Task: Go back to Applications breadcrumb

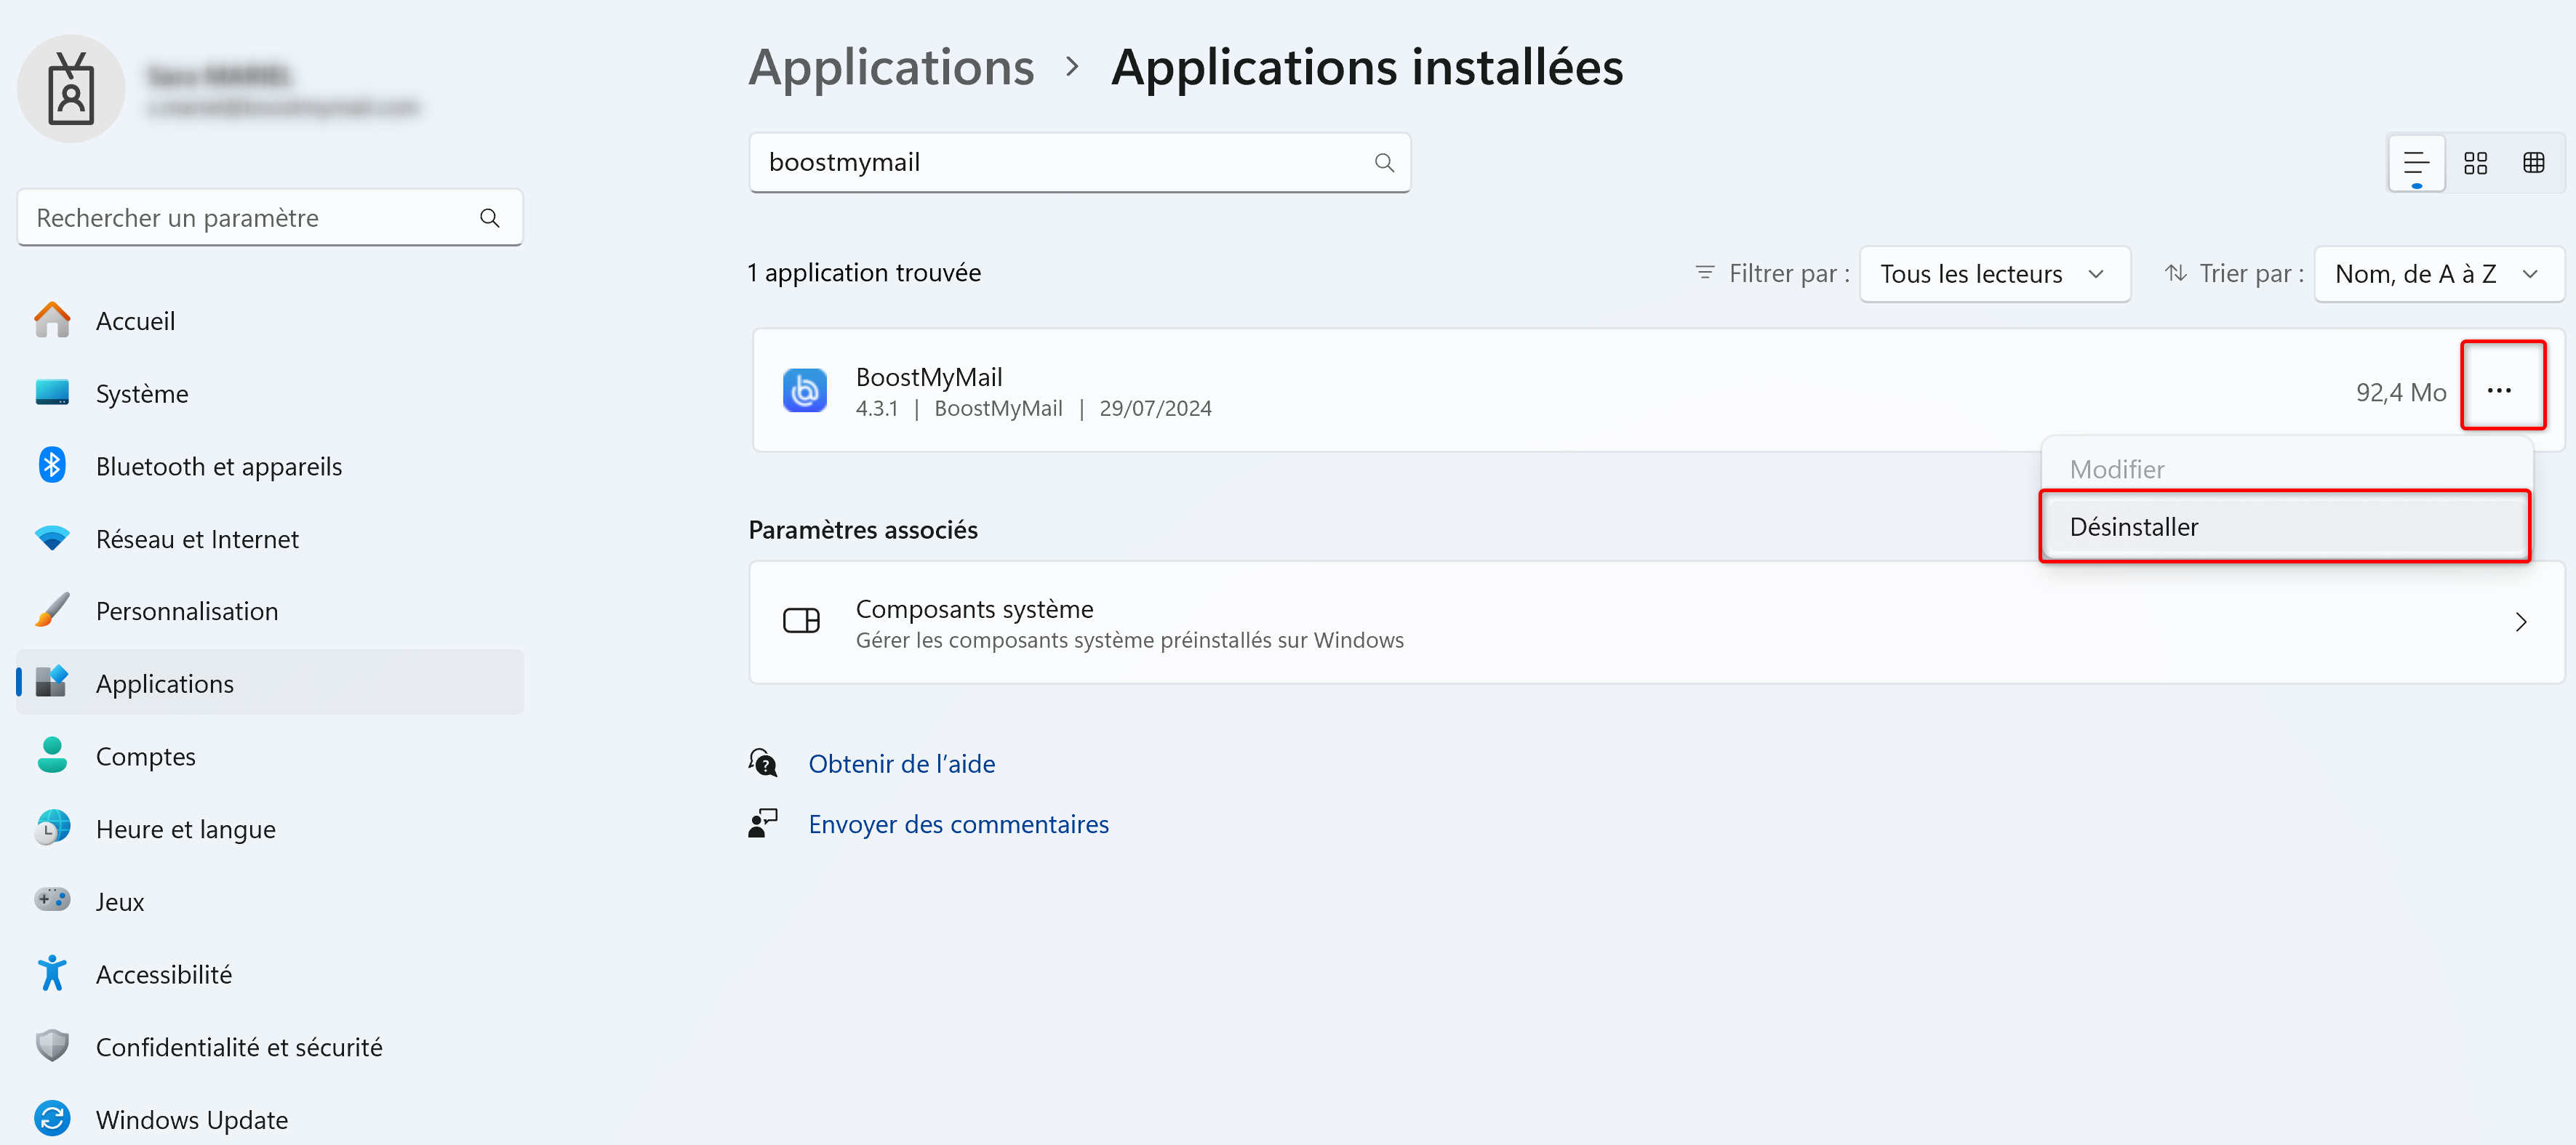Action: (x=891, y=67)
